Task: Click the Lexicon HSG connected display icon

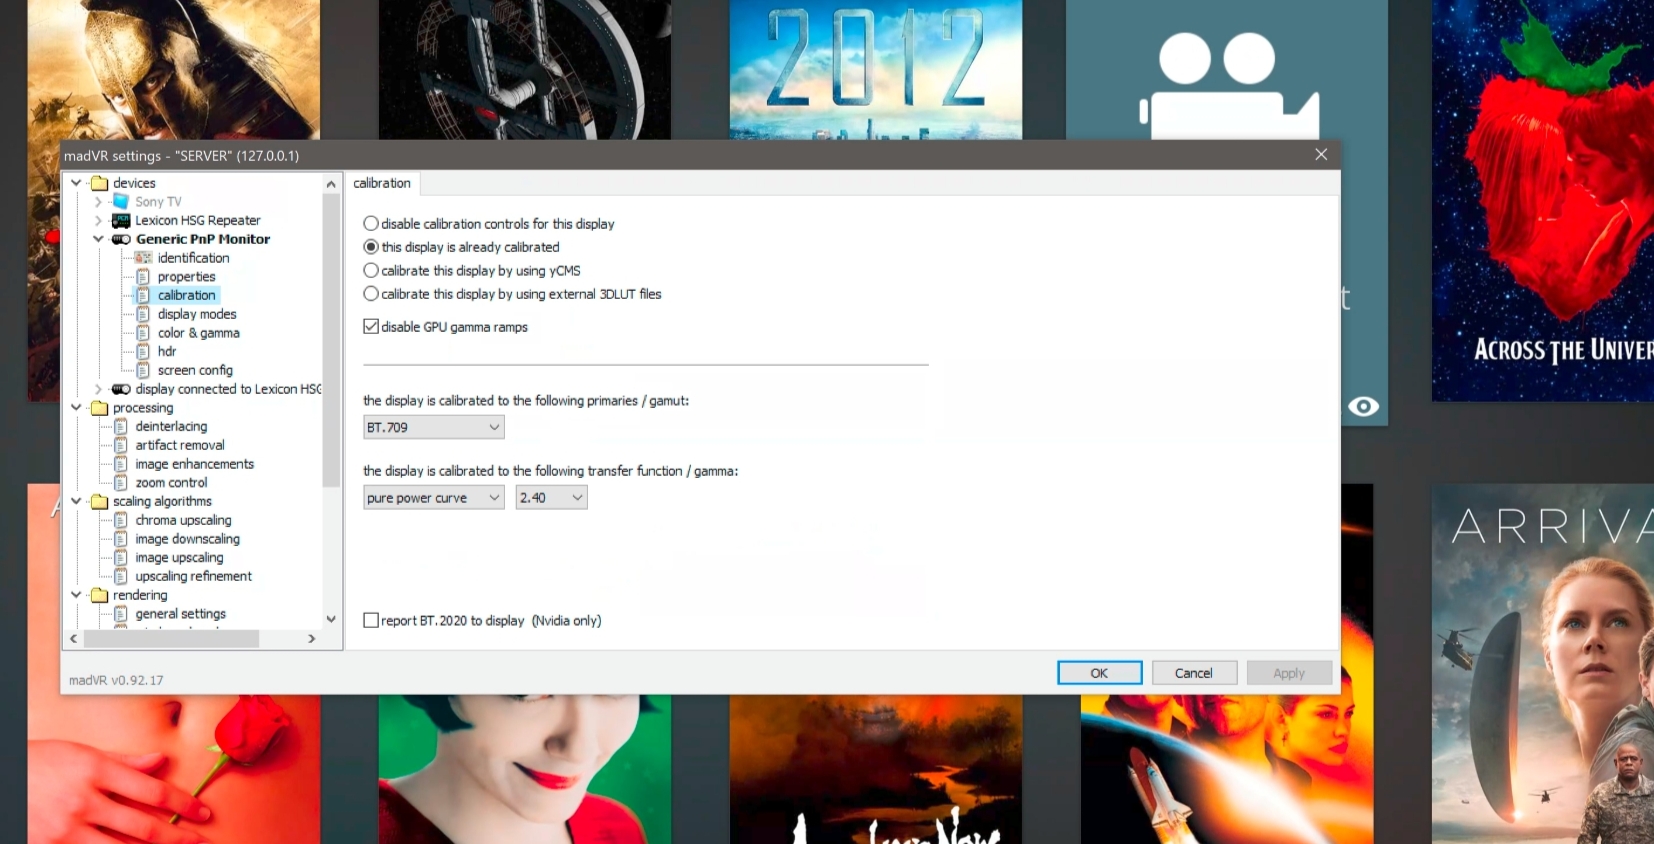Action: click(x=121, y=389)
